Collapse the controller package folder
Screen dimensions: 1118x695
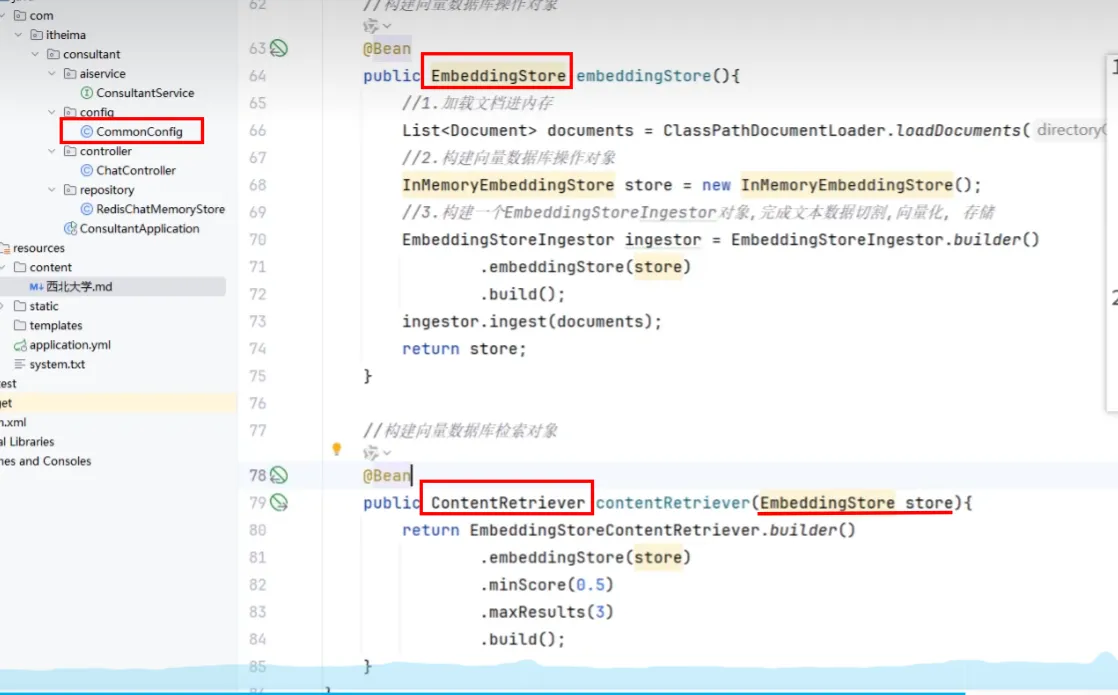point(53,152)
